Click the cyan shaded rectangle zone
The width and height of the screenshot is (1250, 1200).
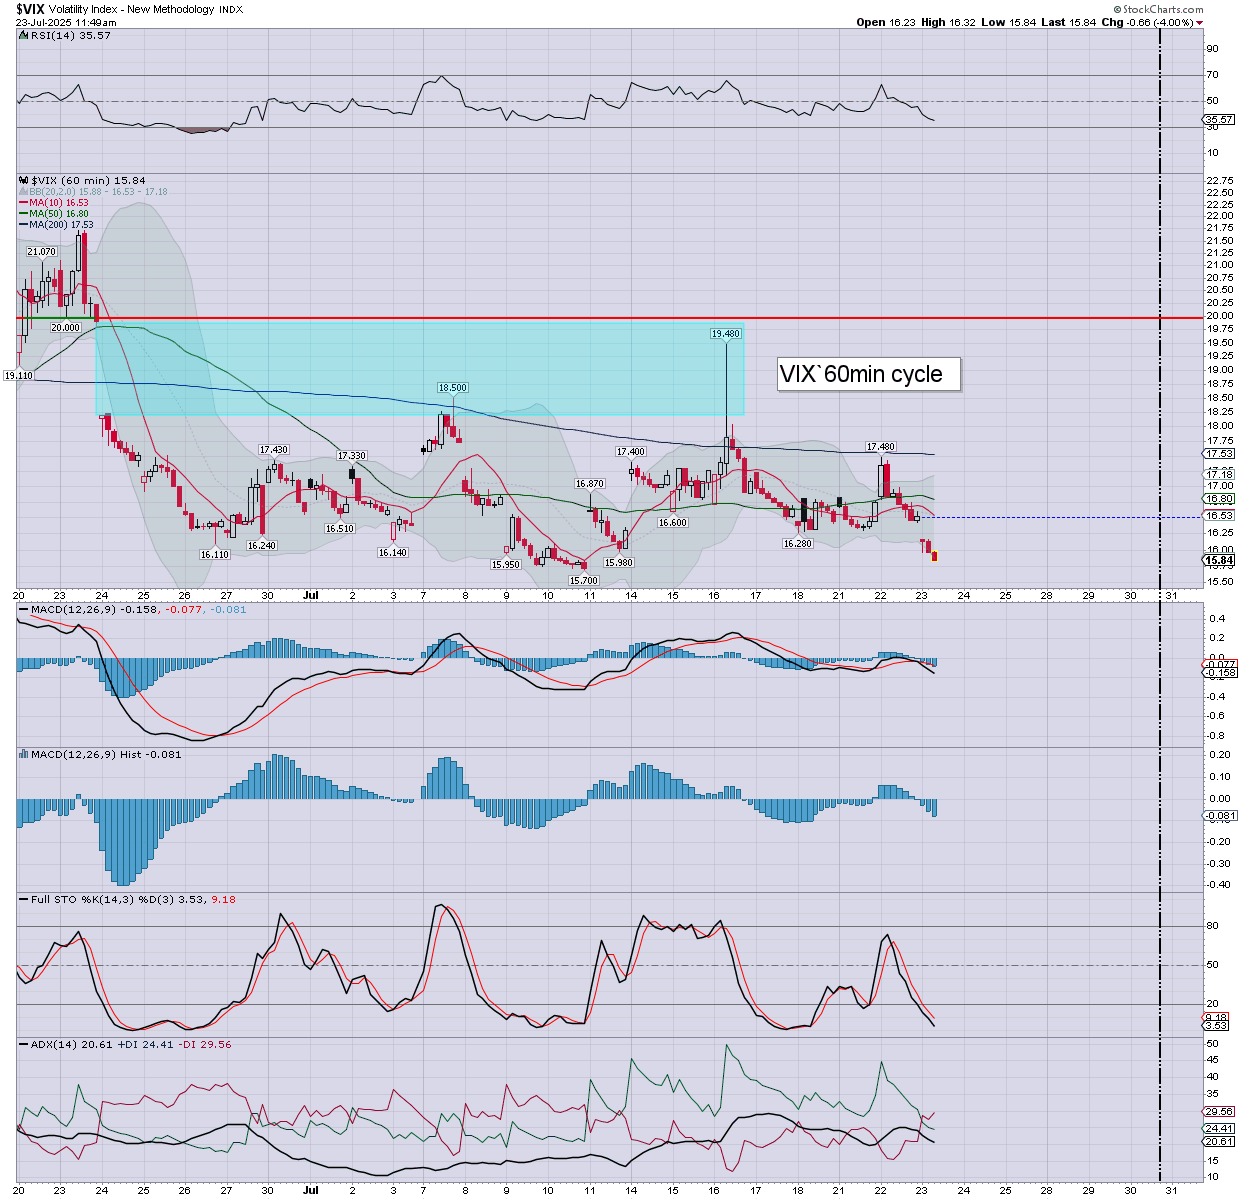click(420, 367)
